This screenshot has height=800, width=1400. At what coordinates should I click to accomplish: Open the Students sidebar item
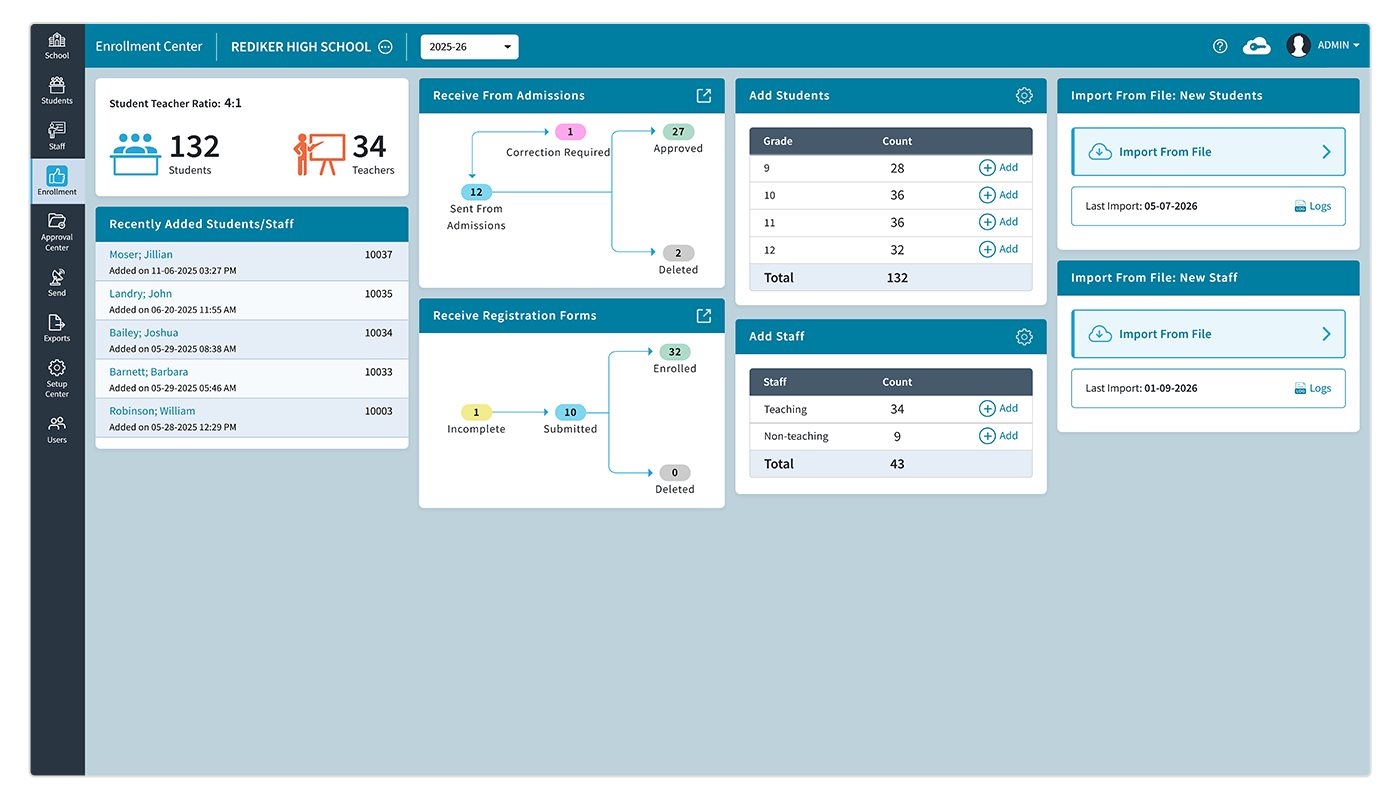tap(57, 91)
